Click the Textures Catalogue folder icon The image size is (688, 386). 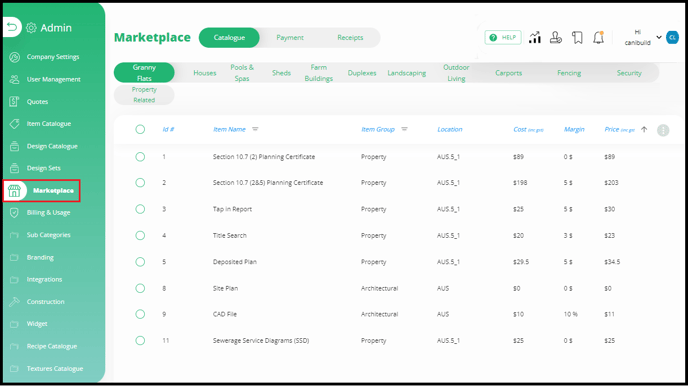click(x=14, y=368)
